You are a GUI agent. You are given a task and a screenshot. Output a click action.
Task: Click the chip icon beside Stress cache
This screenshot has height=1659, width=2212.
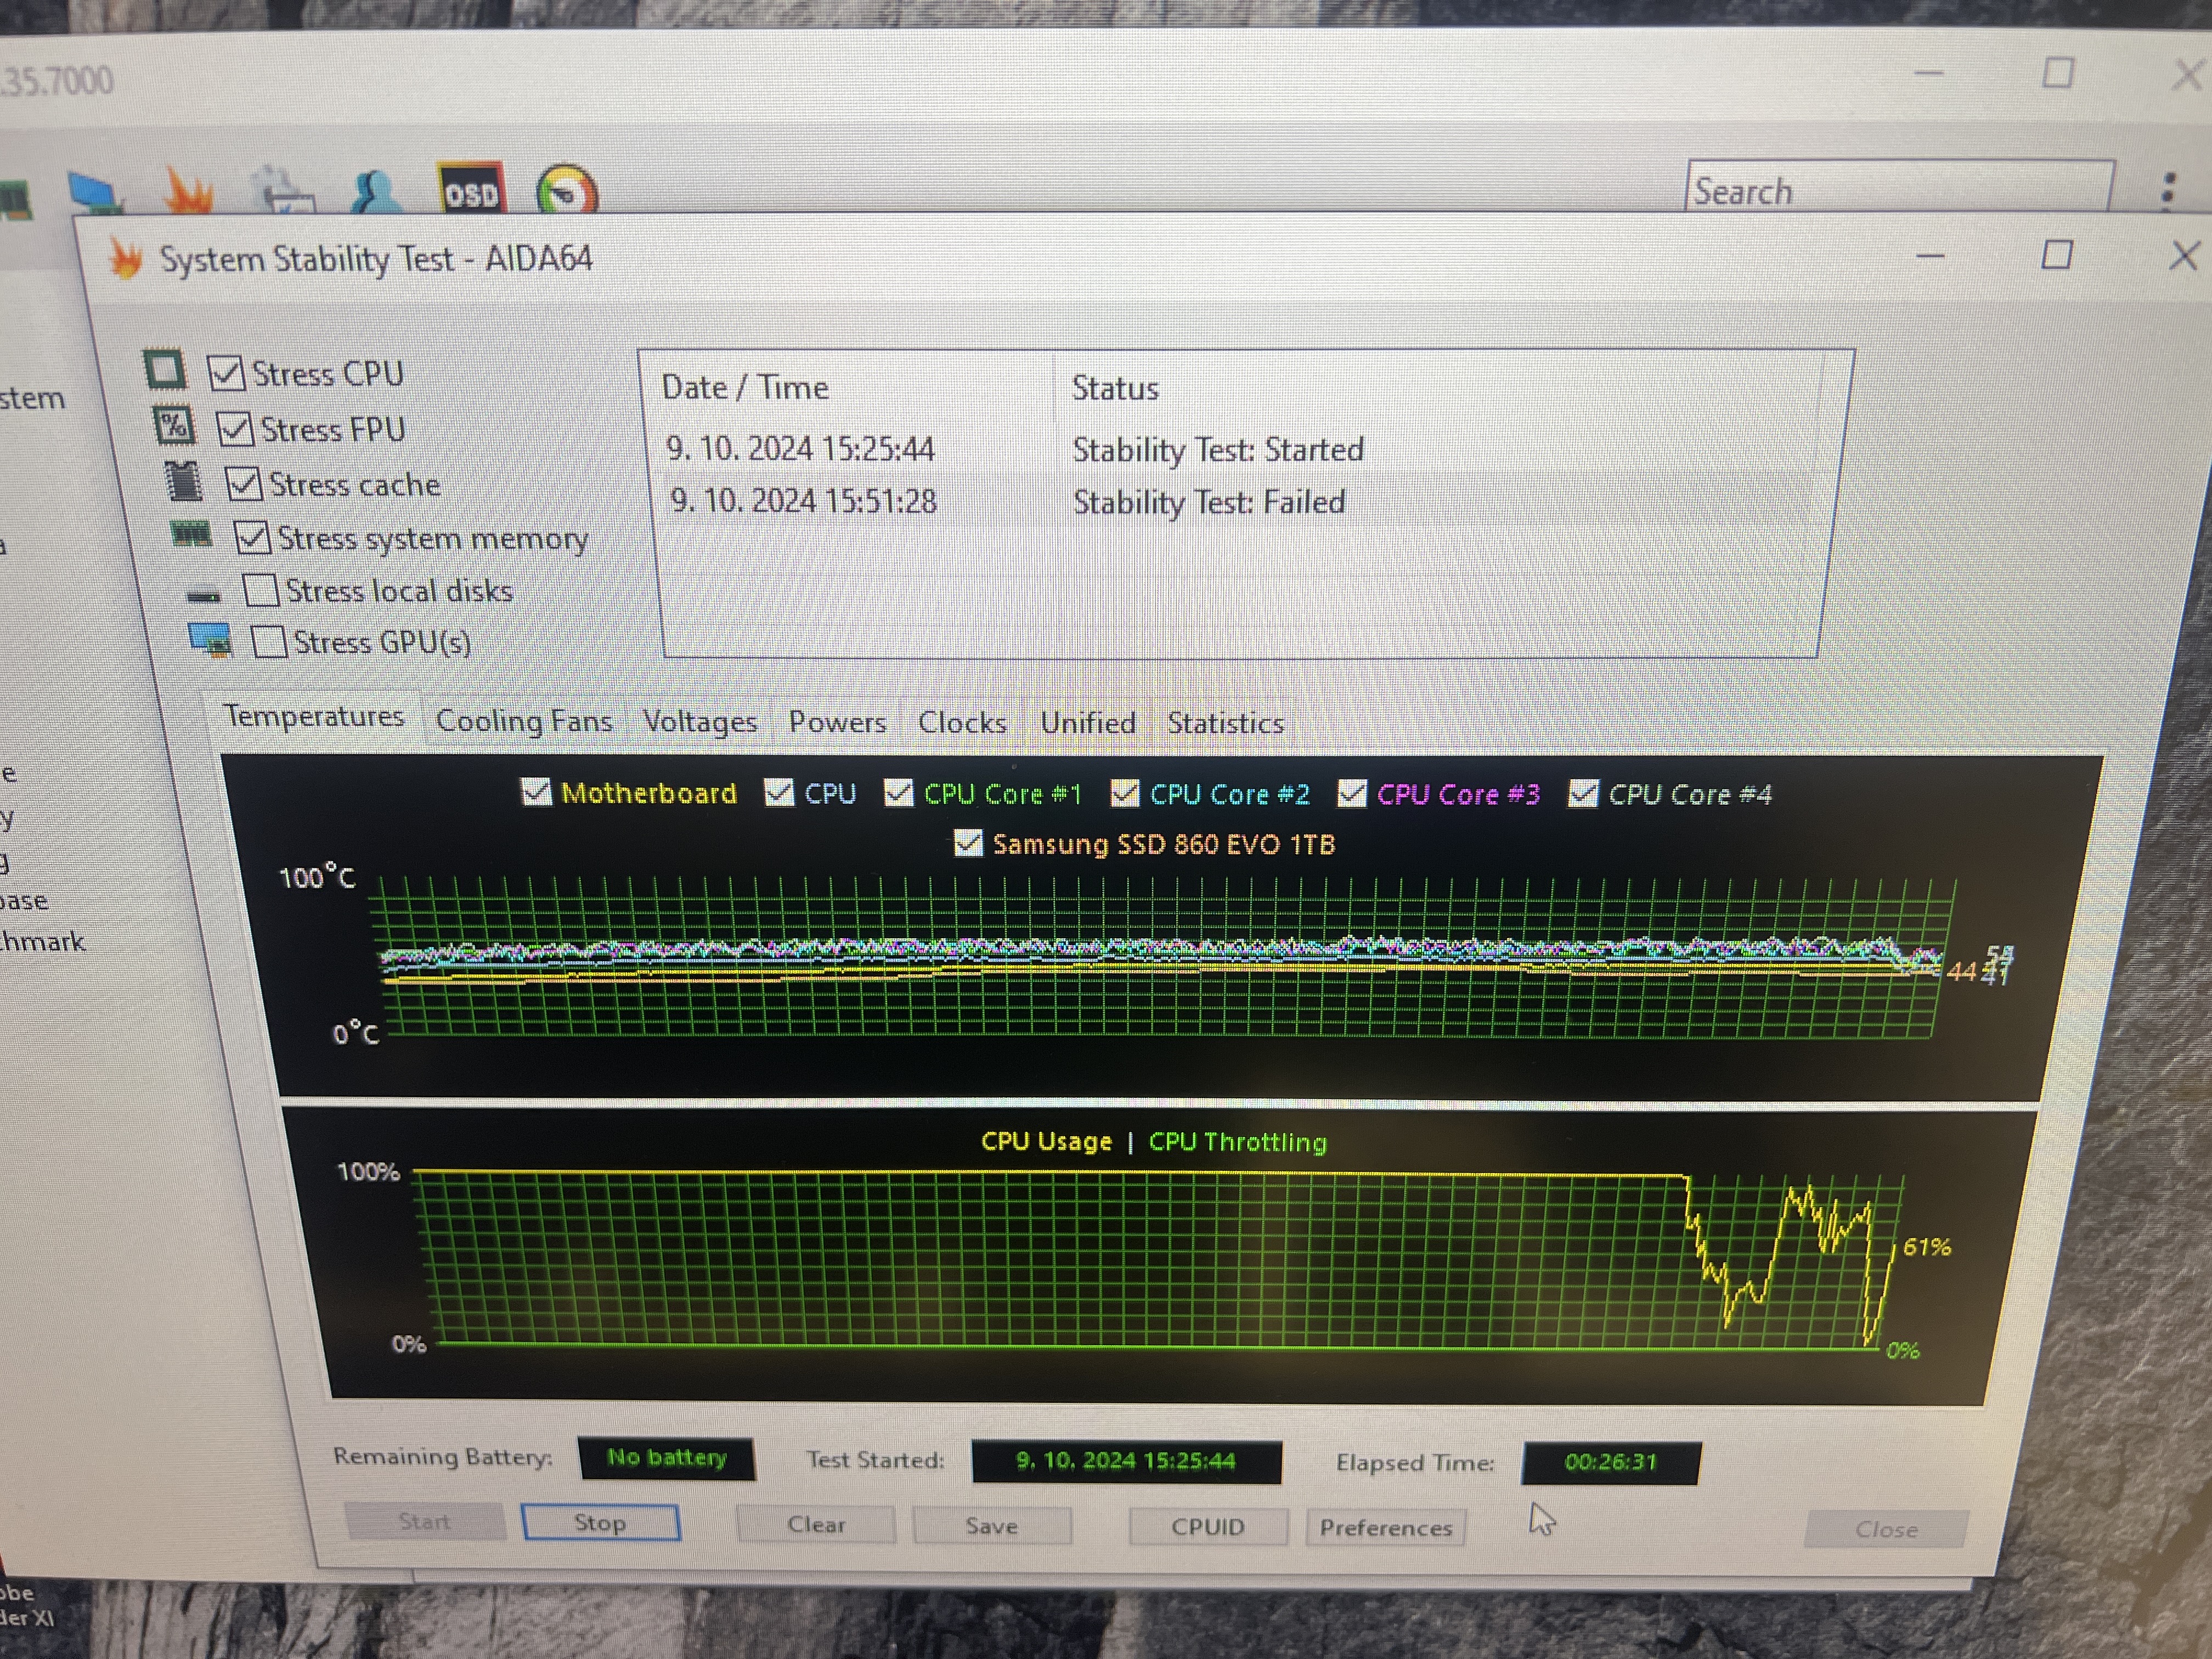click(183, 481)
